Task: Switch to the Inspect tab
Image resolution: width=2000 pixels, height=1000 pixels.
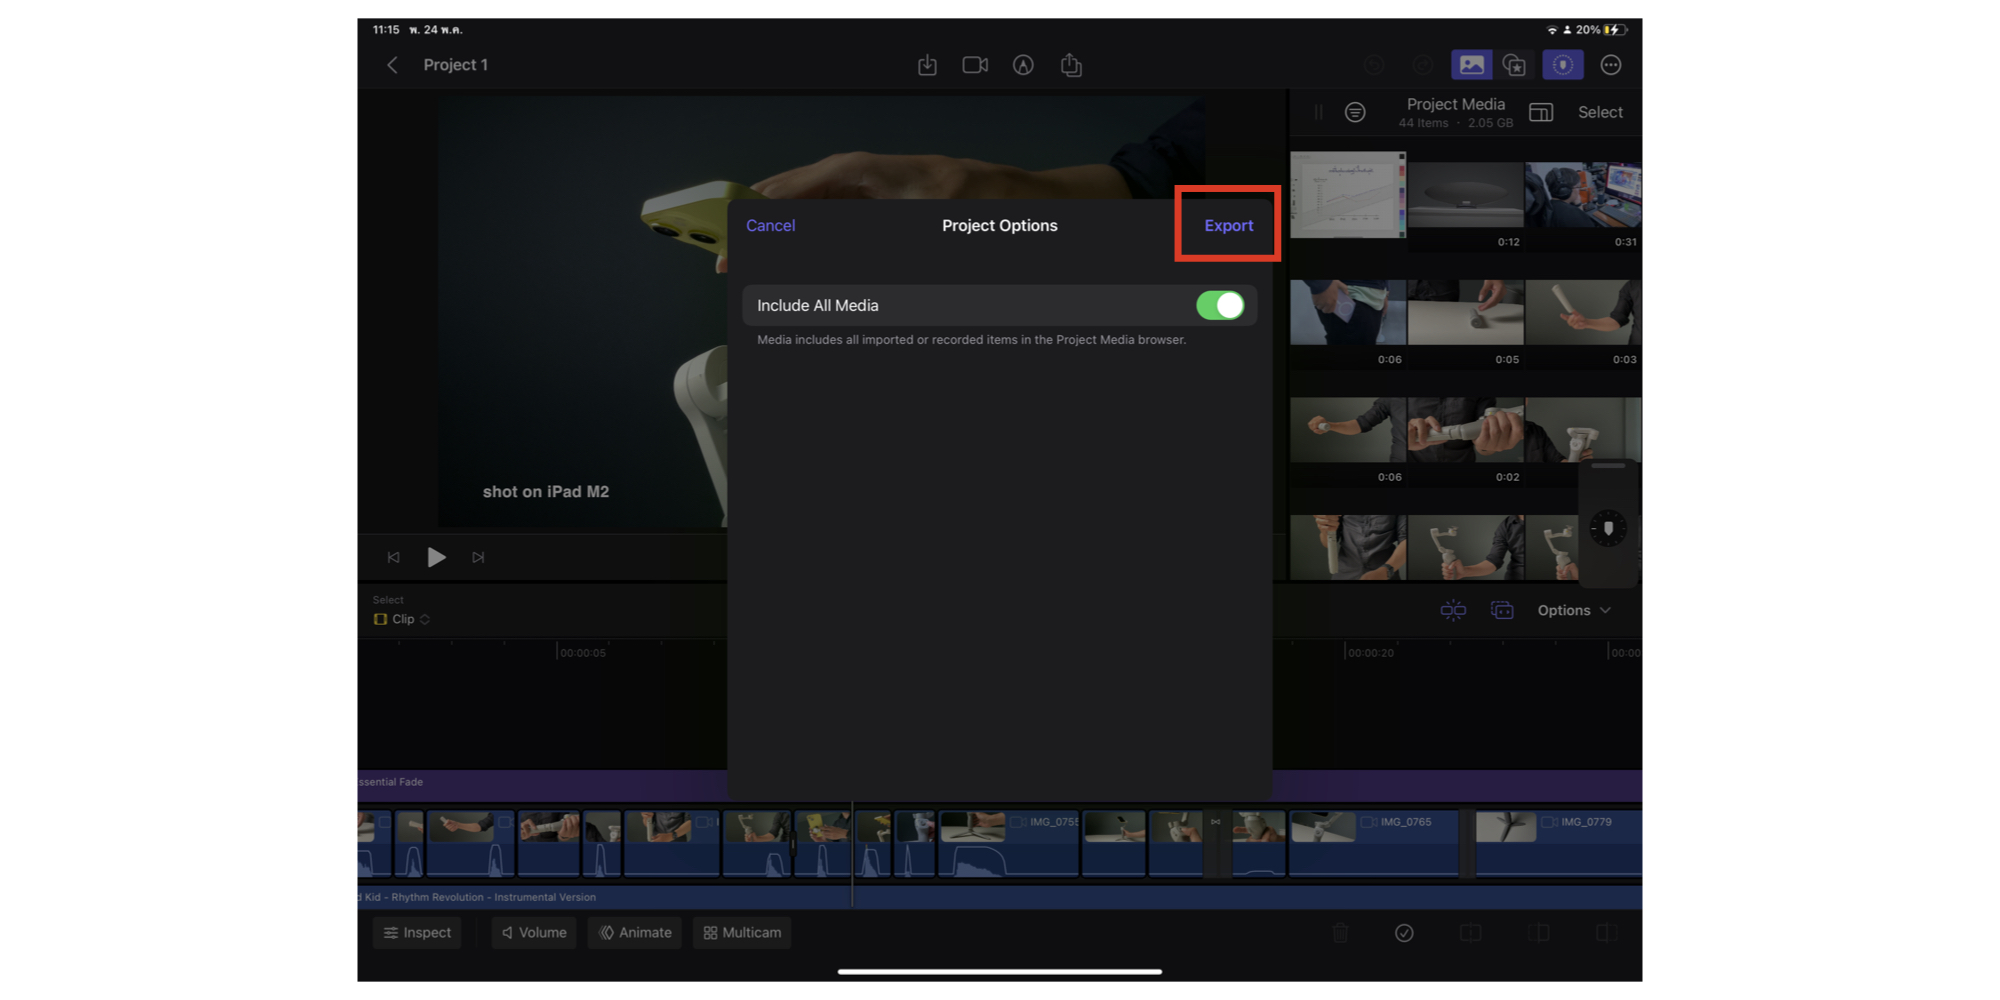Action: click(417, 932)
